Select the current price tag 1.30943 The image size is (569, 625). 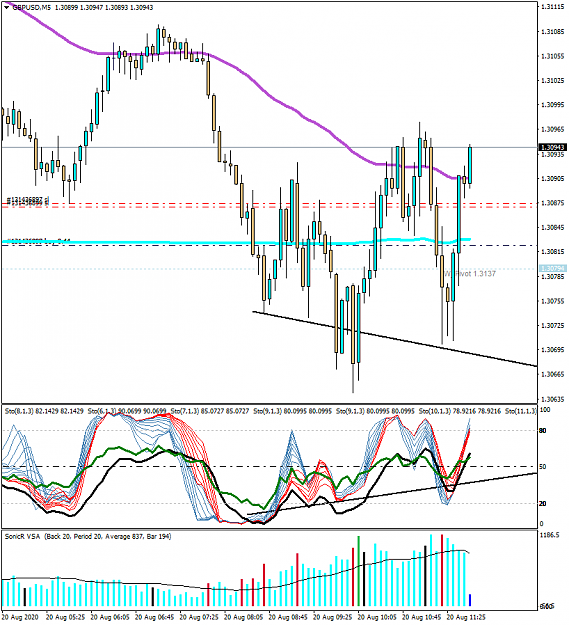[x=552, y=147]
